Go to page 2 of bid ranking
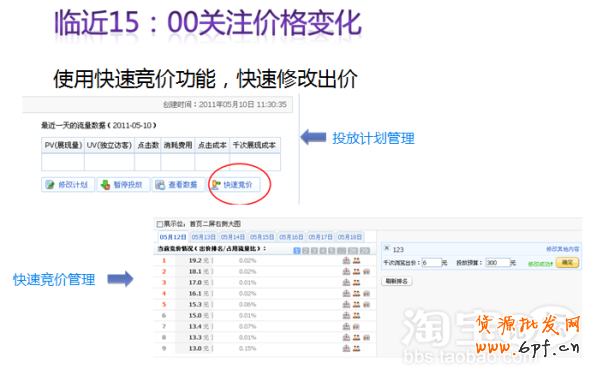The image size is (590, 369). 306,251
